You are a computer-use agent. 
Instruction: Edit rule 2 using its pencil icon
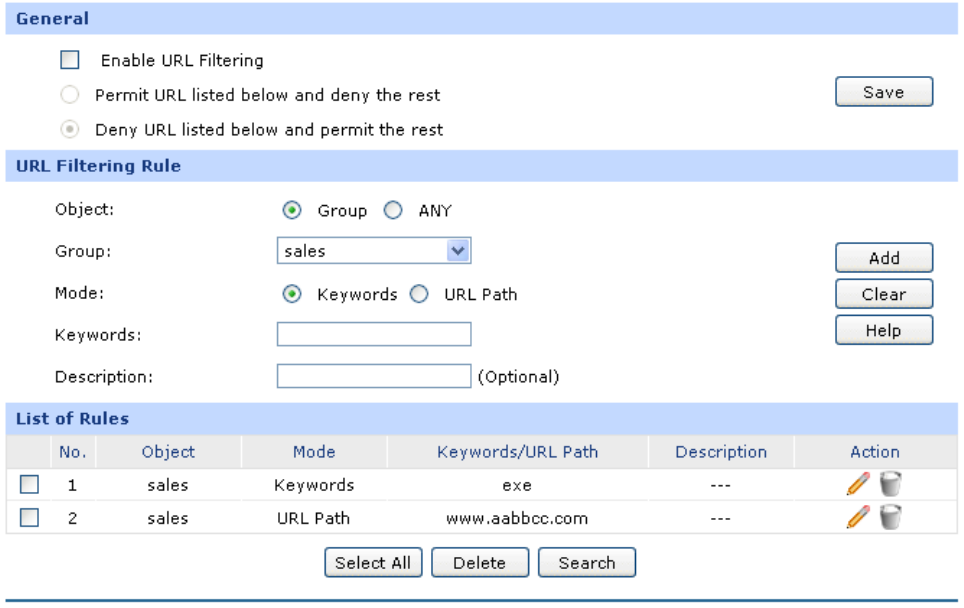(x=857, y=518)
